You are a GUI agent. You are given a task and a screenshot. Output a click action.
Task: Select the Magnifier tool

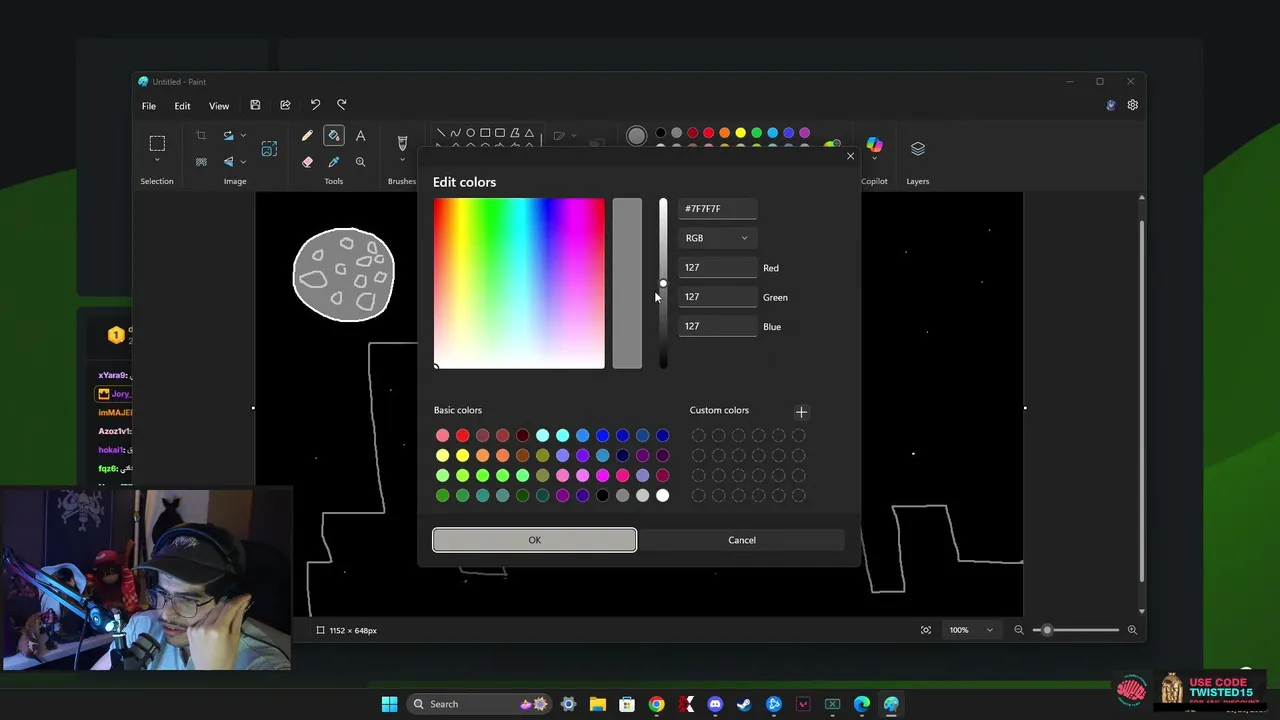coord(361,162)
